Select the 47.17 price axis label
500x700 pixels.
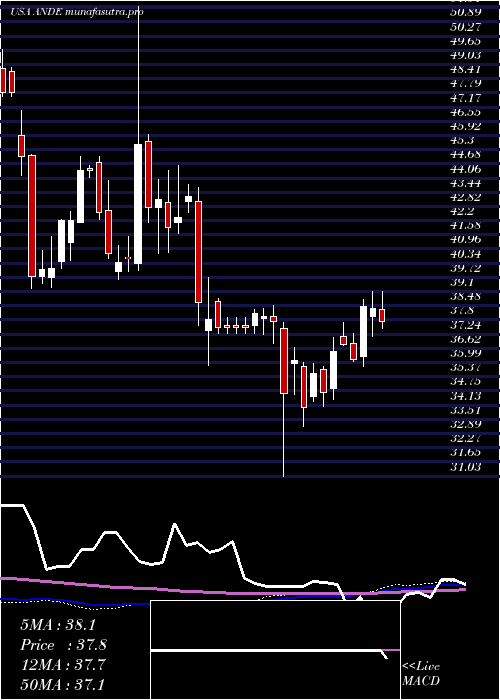tap(465, 98)
